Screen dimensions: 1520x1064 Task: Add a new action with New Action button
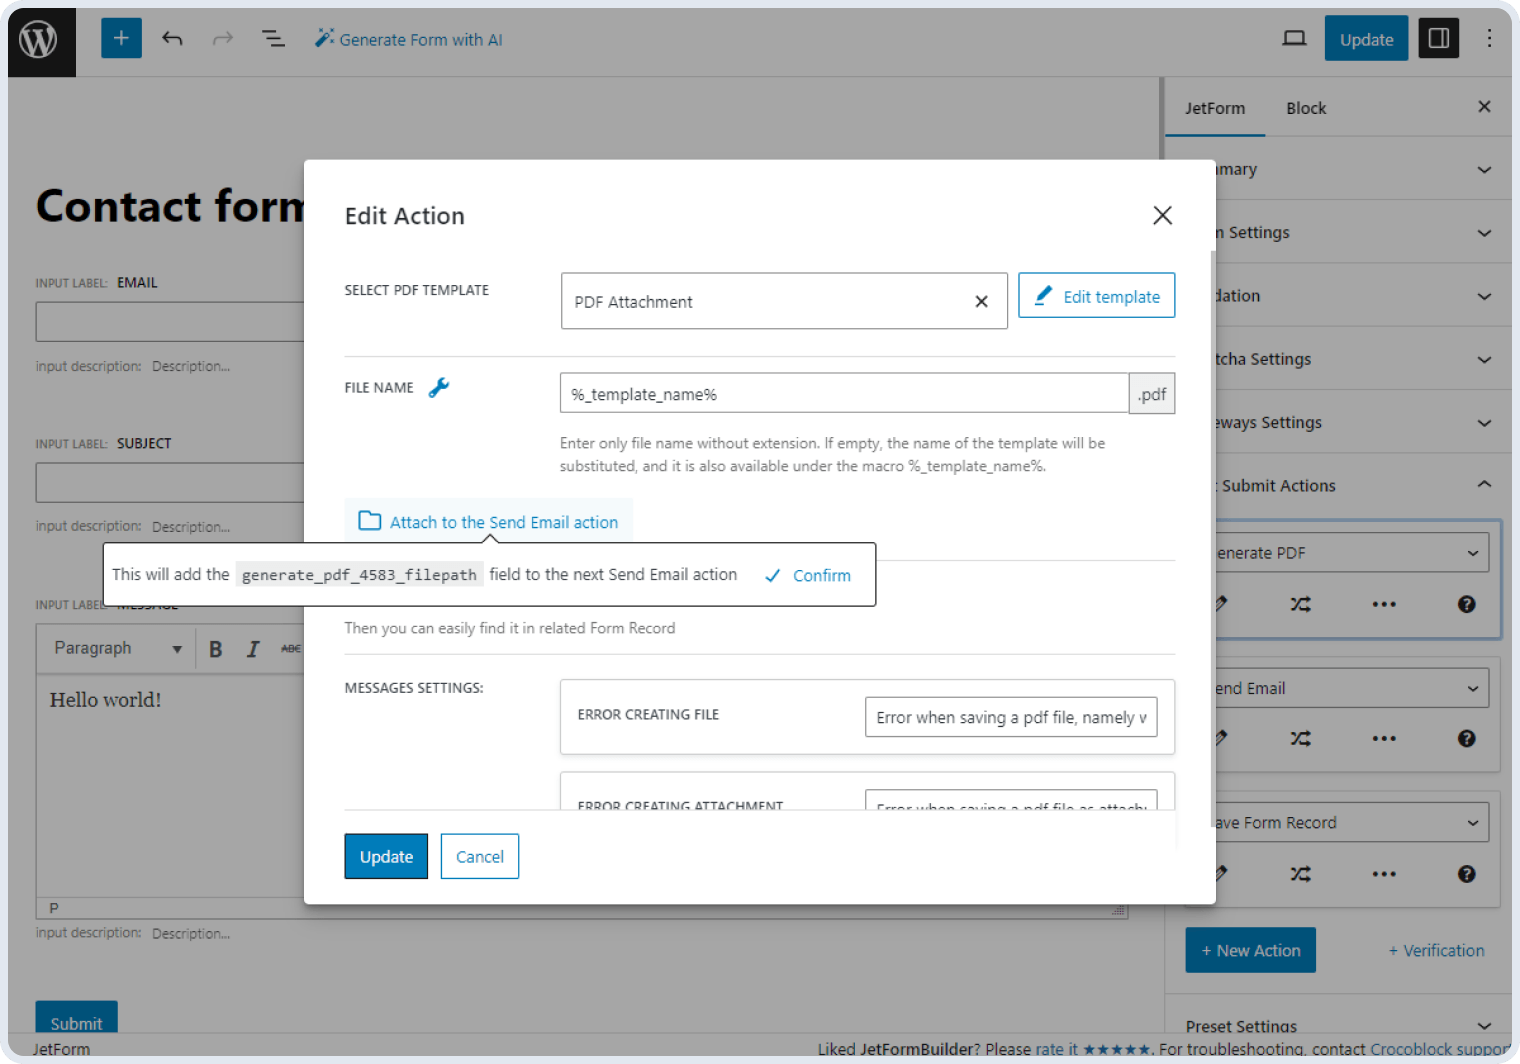click(1250, 950)
